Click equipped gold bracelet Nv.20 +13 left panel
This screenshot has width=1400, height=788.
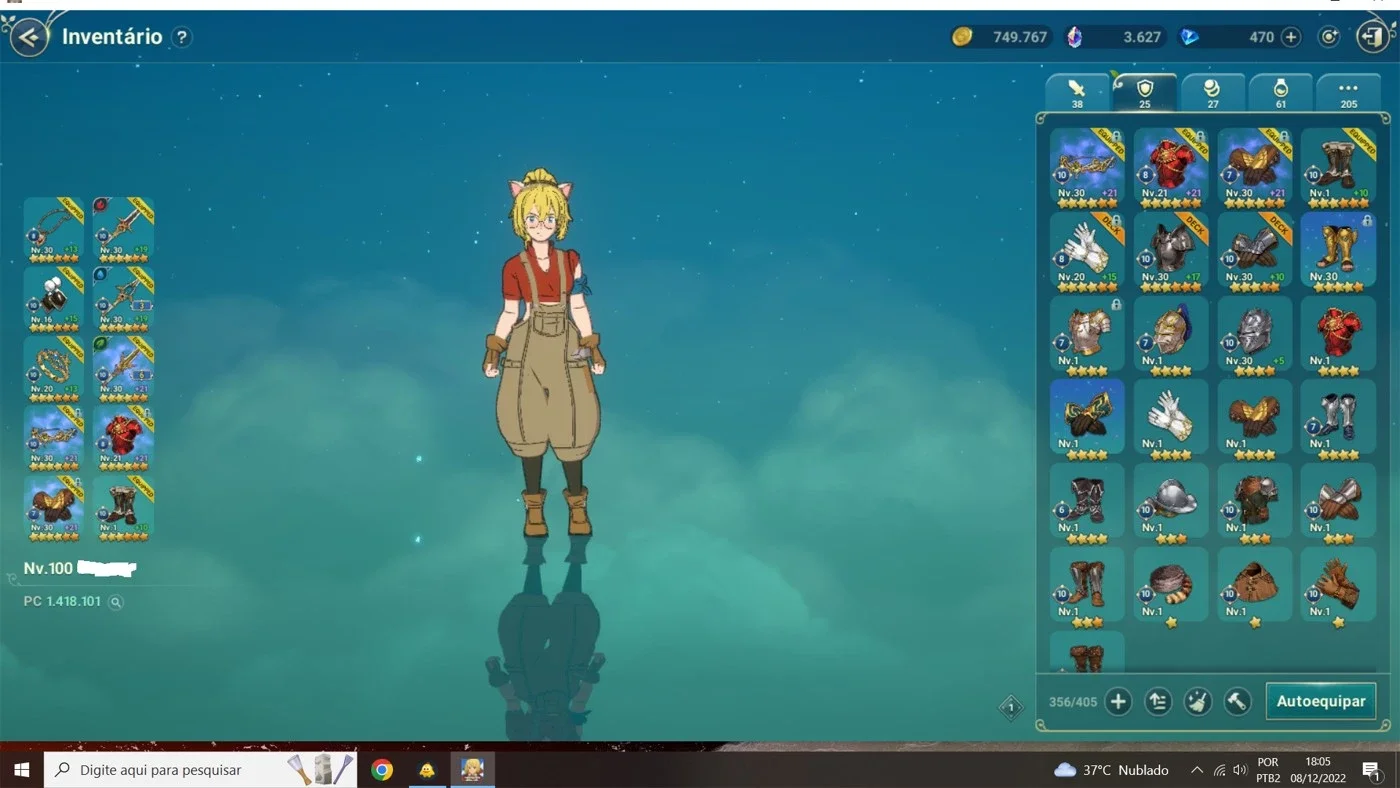pos(54,368)
